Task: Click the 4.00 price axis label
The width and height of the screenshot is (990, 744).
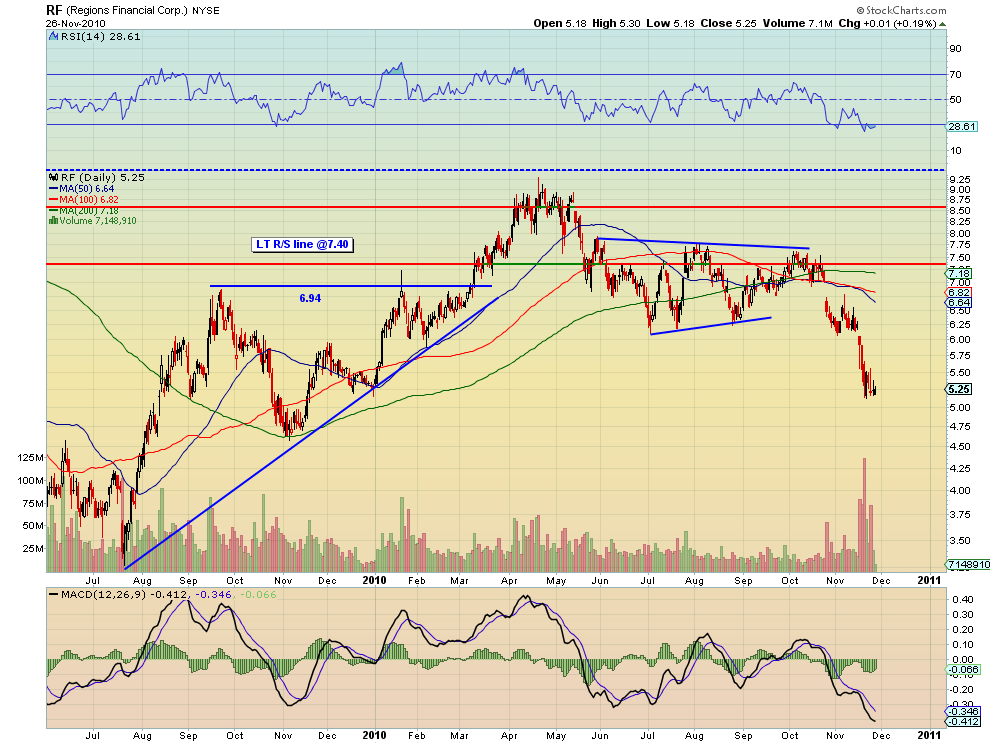Action: click(960, 491)
